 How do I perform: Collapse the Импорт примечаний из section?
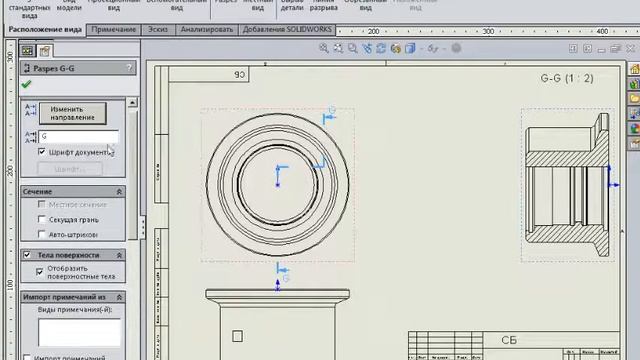pyautogui.click(x=119, y=297)
